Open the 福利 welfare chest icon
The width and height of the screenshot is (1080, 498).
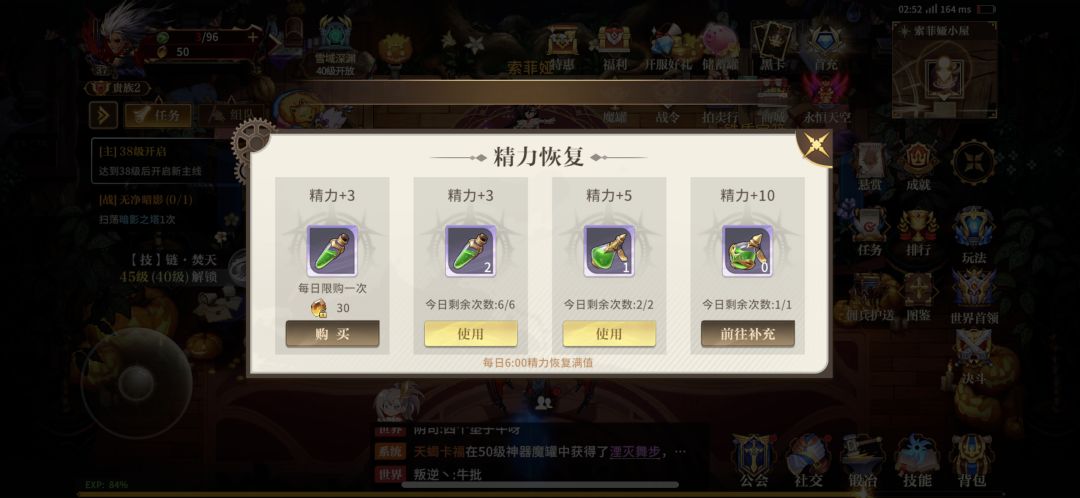614,48
